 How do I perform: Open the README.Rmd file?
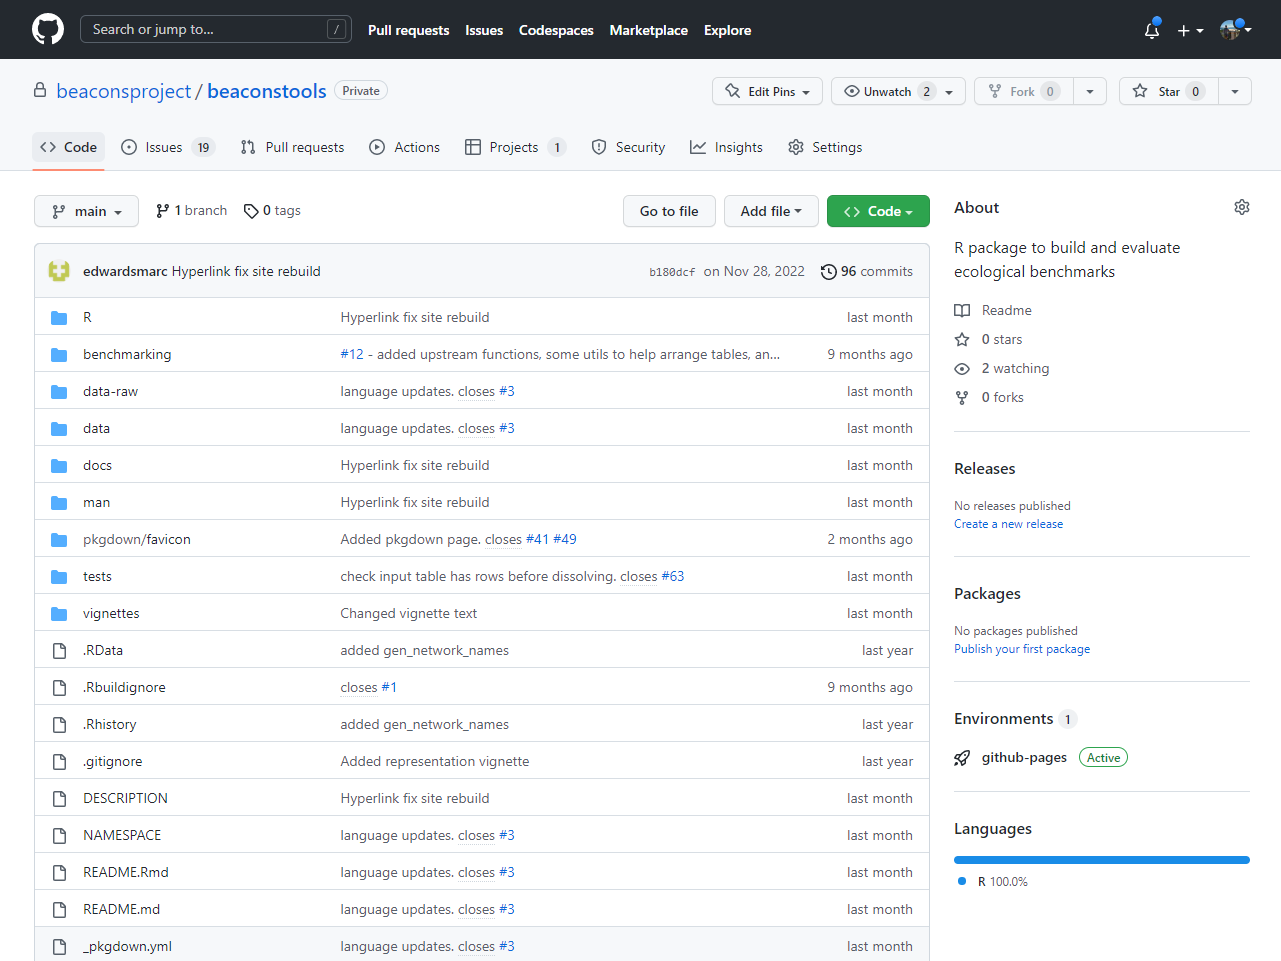pos(125,872)
